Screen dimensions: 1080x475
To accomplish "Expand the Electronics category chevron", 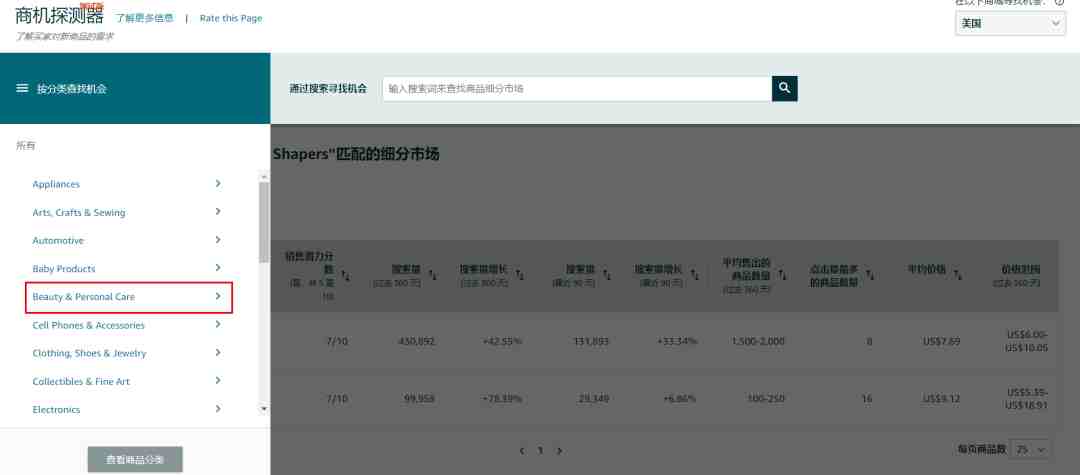I will 218,409.
